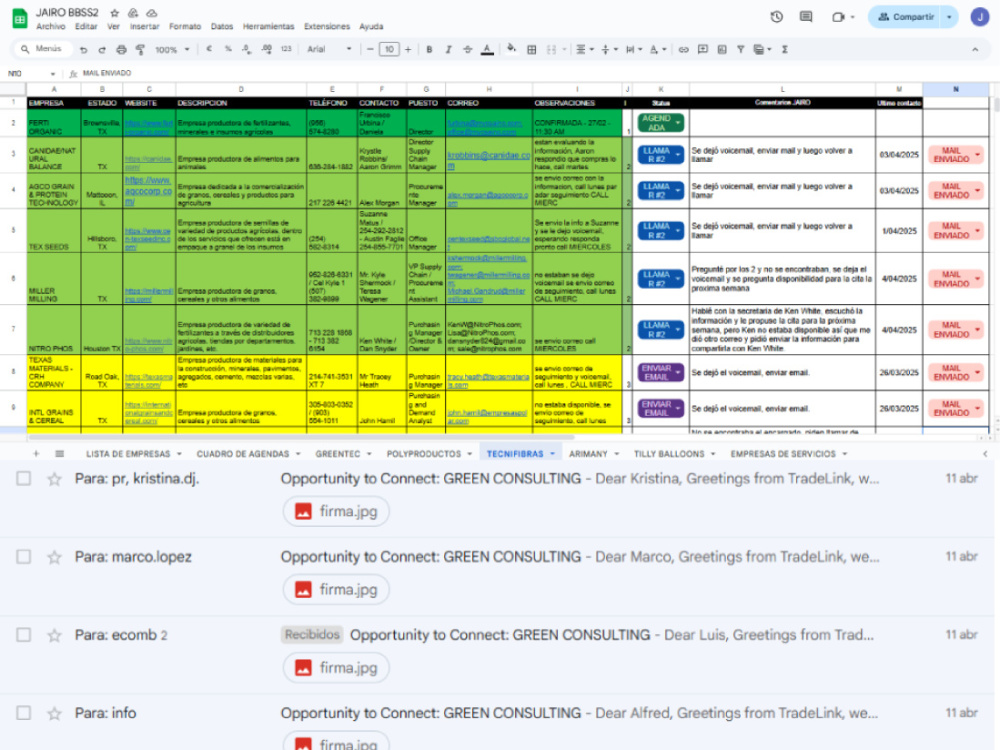The width and height of the screenshot is (1000, 750).
Task: Switch to the GREENTEC sheet tab
Action: [337, 453]
